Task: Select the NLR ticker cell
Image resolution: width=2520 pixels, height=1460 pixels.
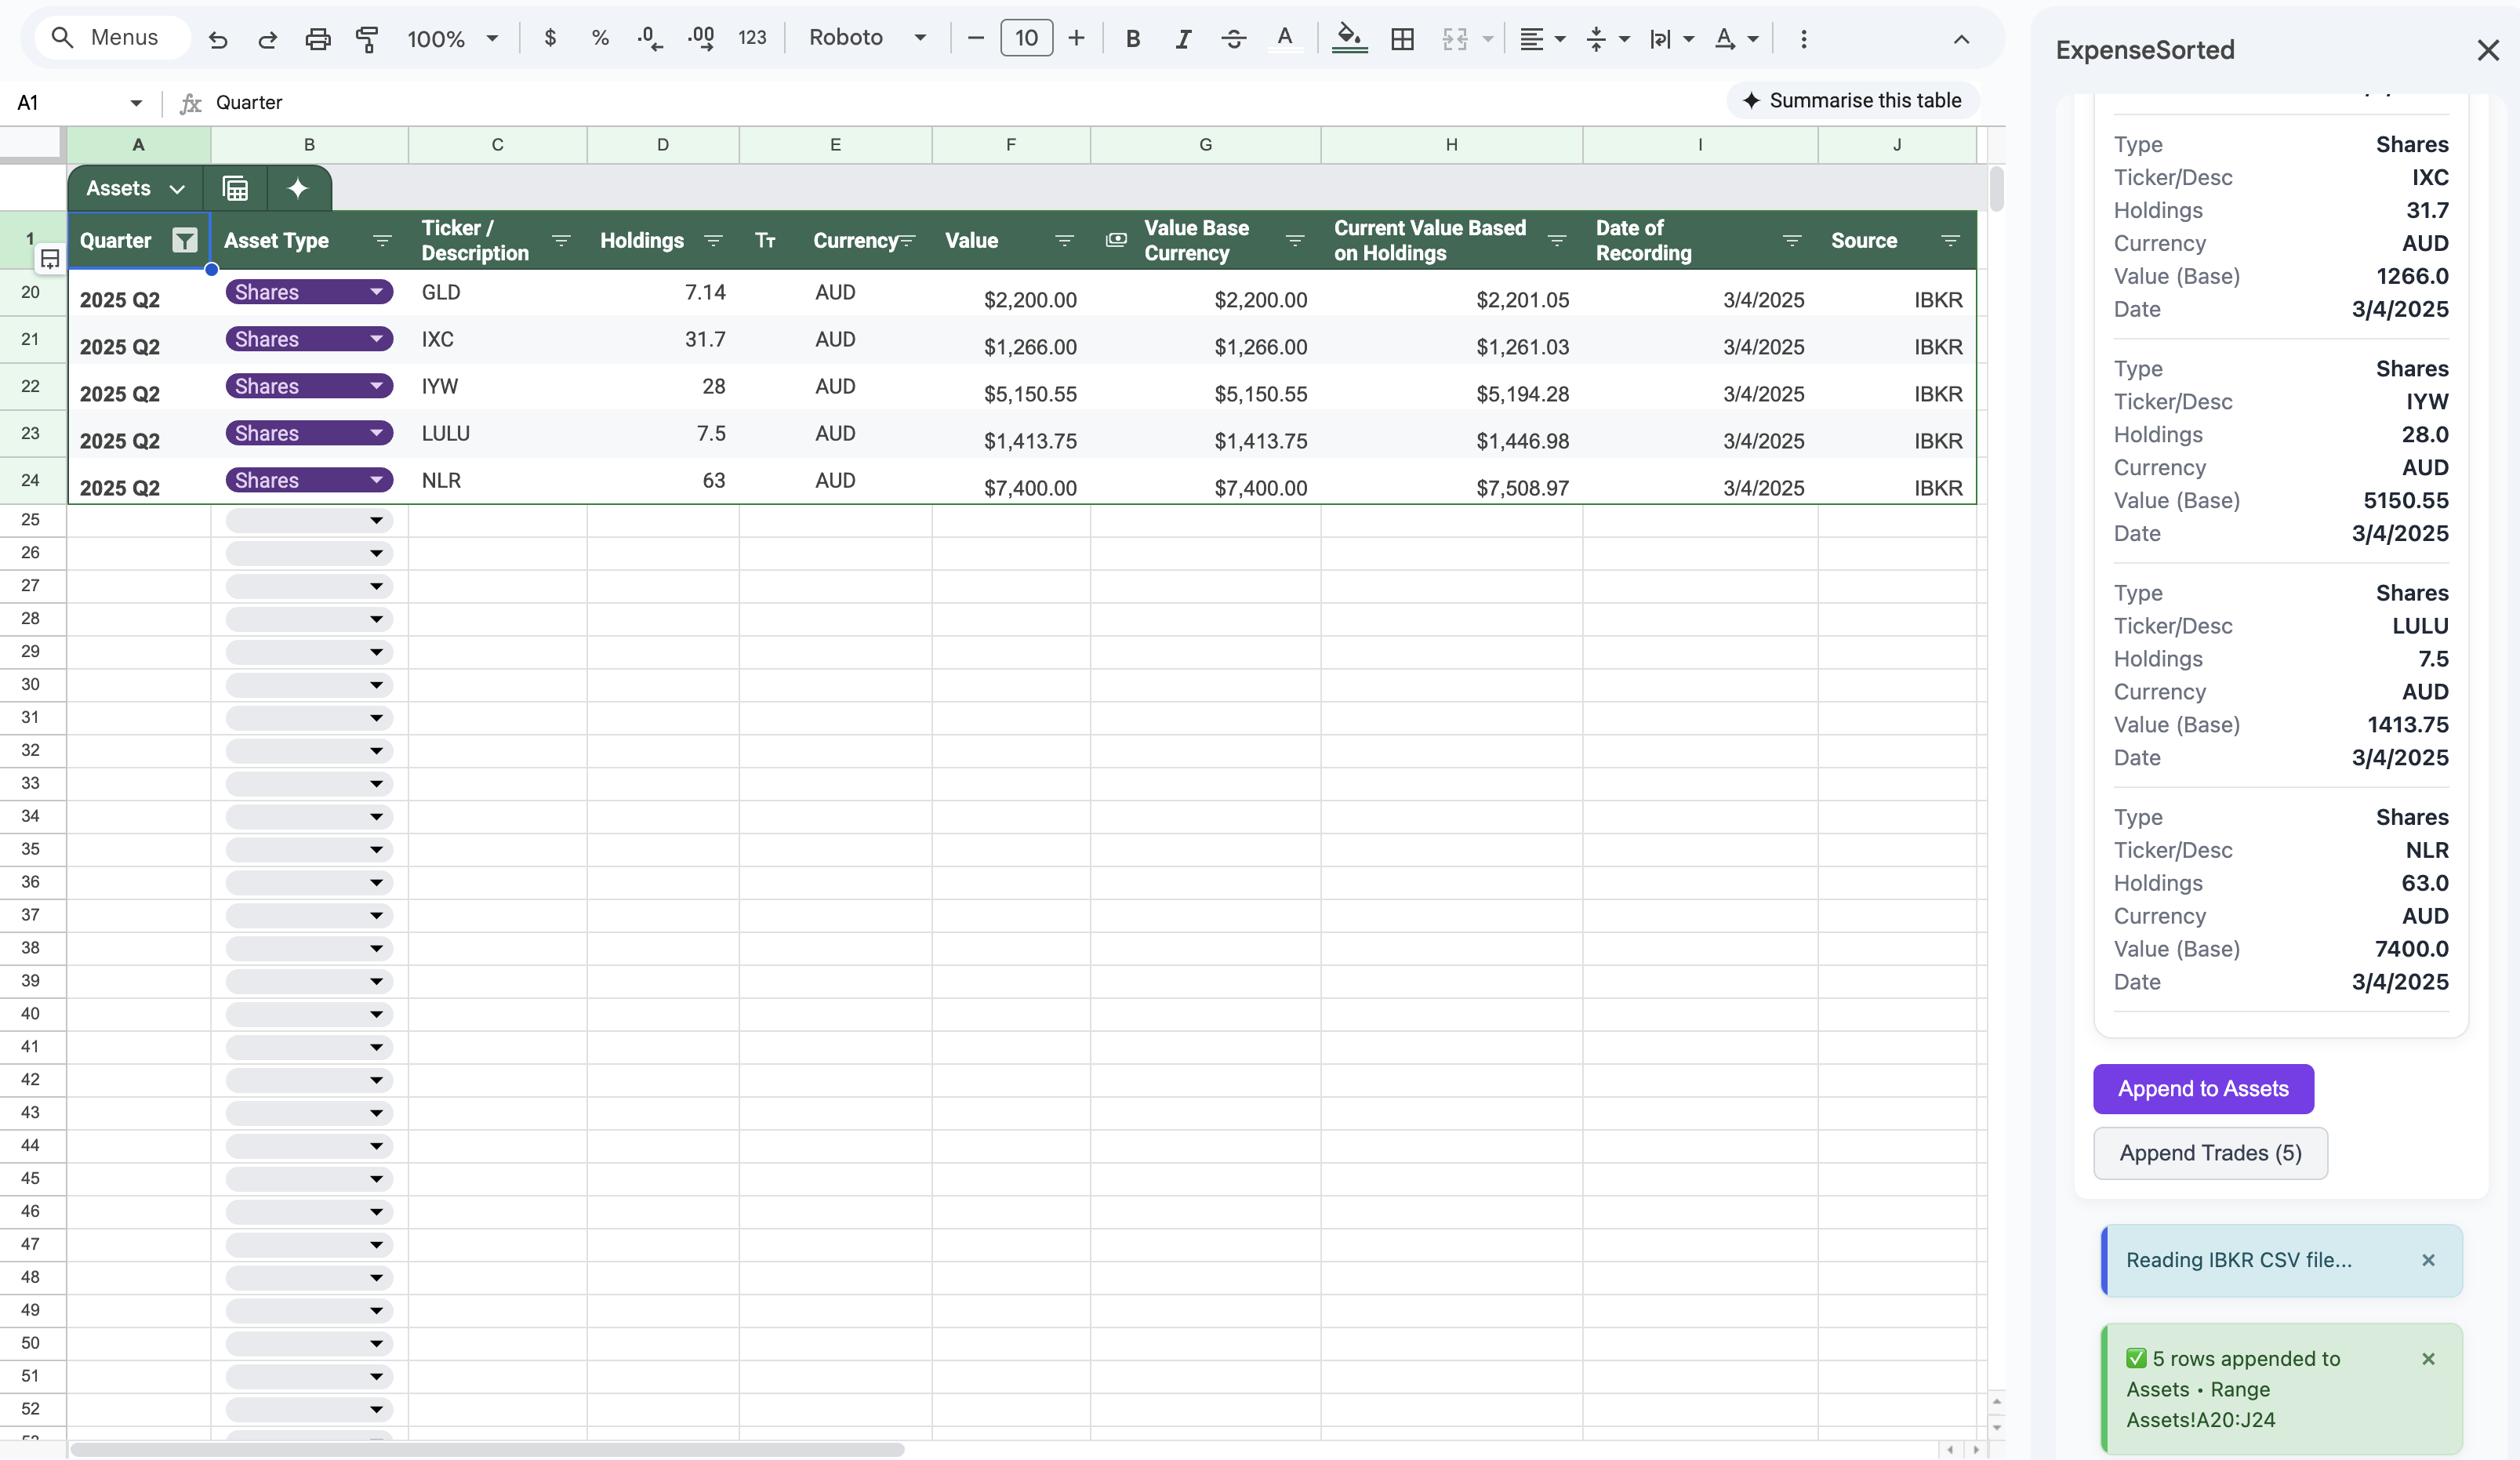Action: (497, 481)
